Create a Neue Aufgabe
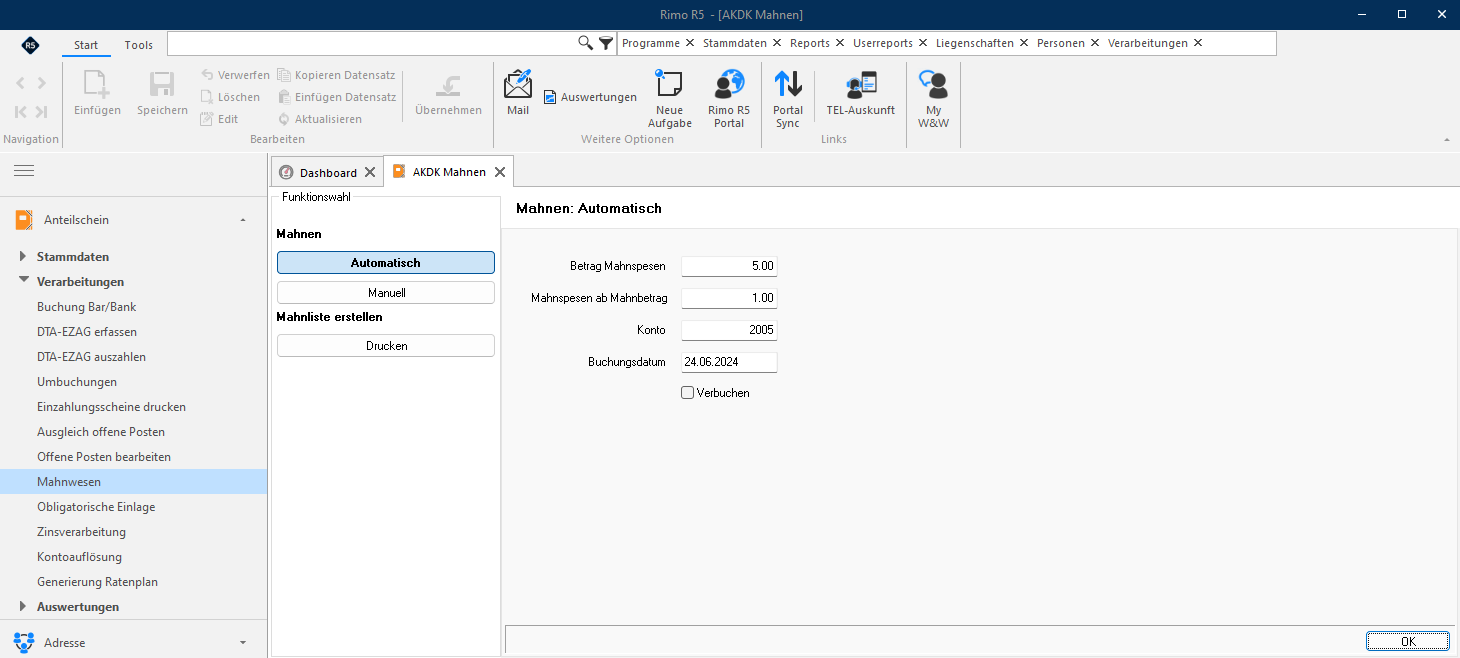The image size is (1460, 658). click(669, 98)
